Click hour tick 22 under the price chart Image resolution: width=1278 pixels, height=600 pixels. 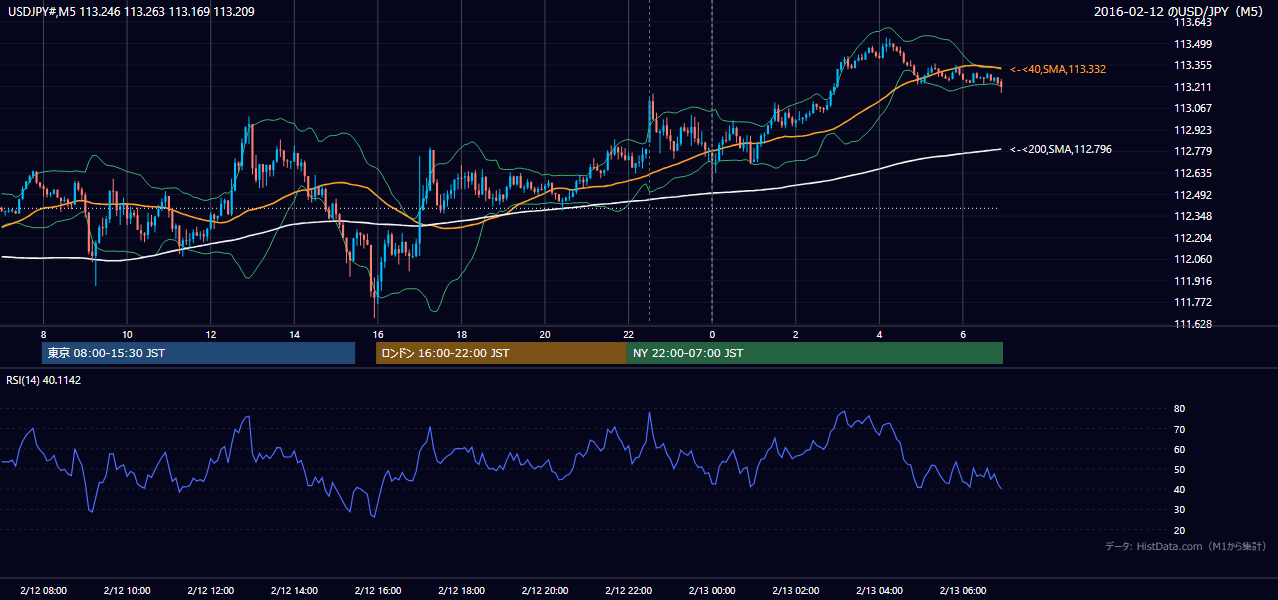[629, 334]
